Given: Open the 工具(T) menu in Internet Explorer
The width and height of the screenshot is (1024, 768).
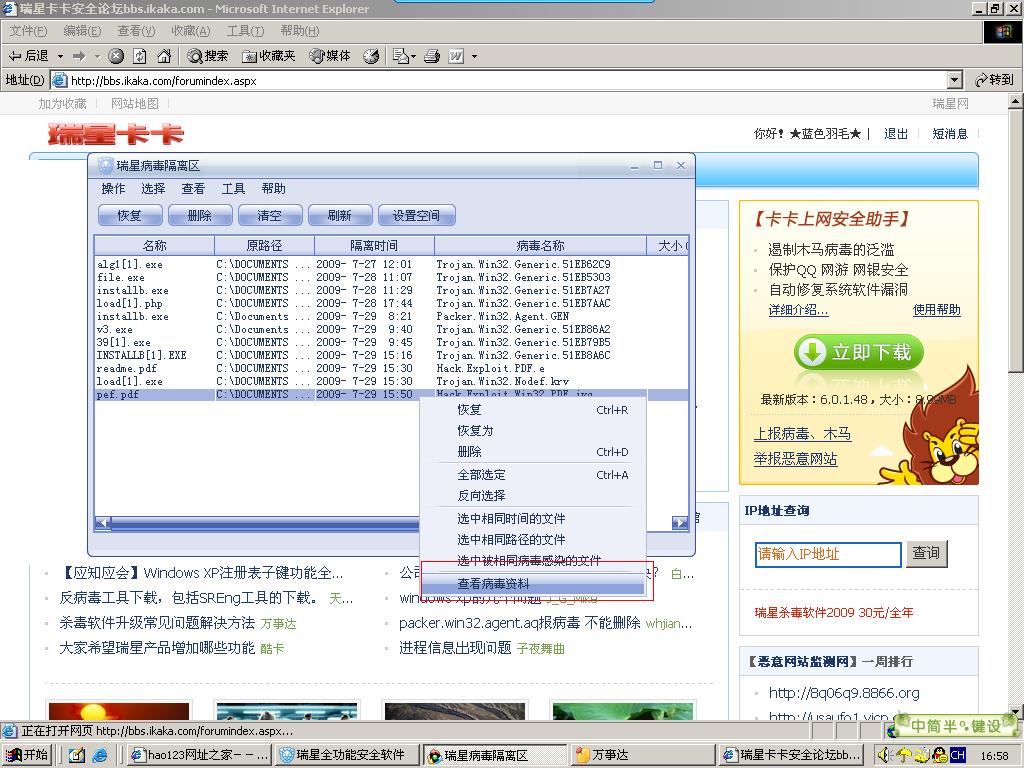Looking at the screenshot, I should tap(245, 31).
